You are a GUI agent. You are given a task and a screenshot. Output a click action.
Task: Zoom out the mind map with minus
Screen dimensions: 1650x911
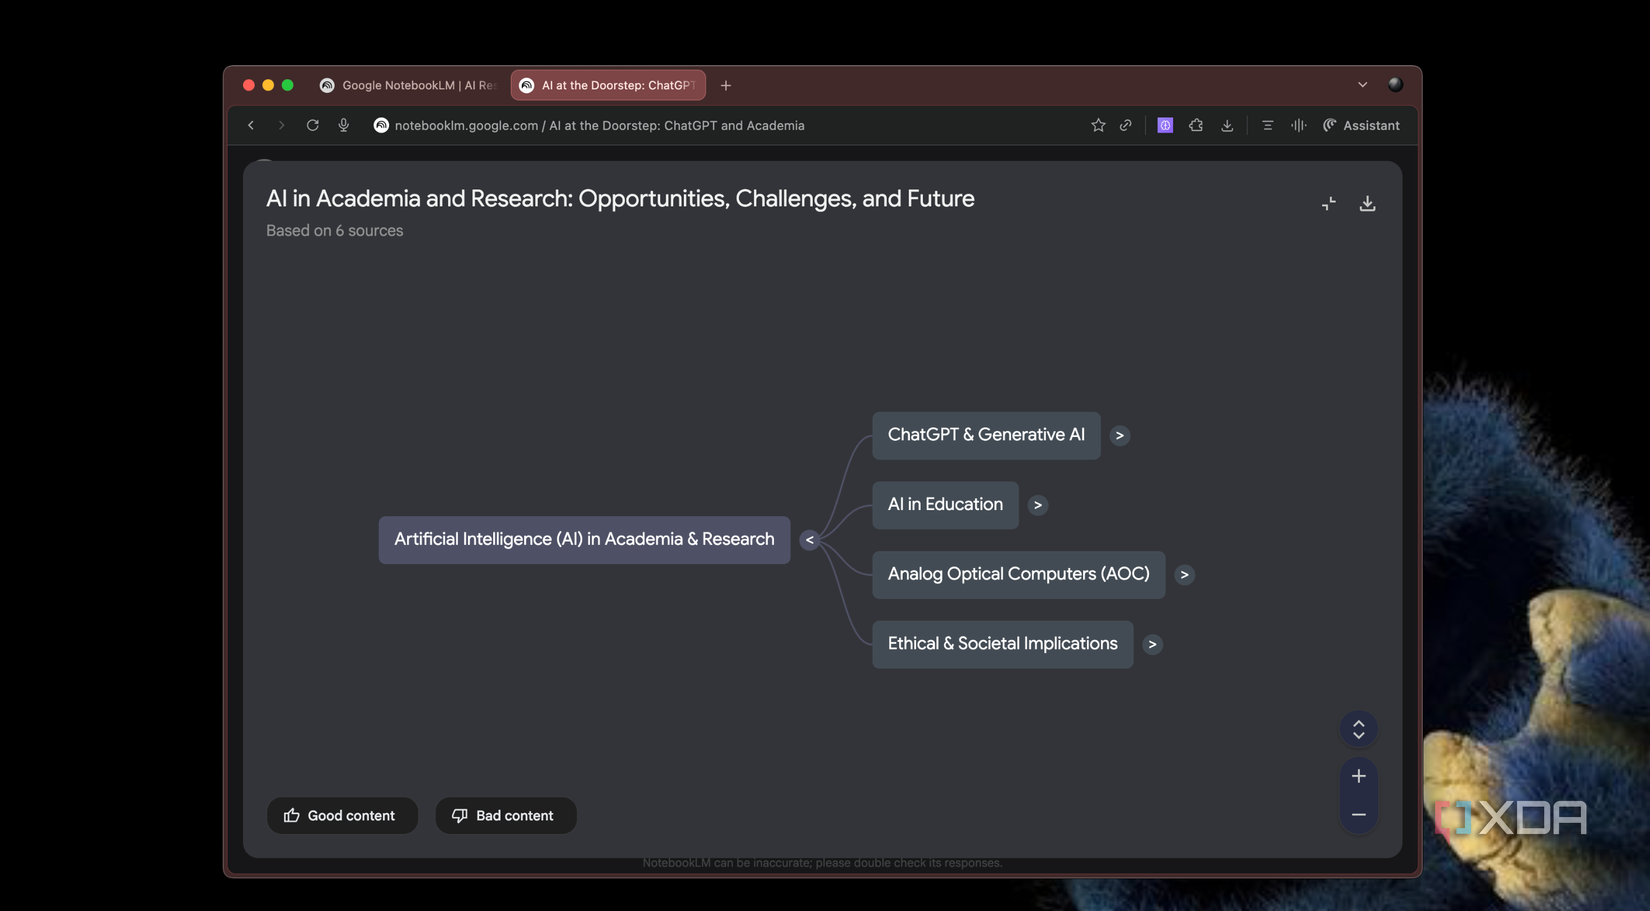tap(1358, 815)
